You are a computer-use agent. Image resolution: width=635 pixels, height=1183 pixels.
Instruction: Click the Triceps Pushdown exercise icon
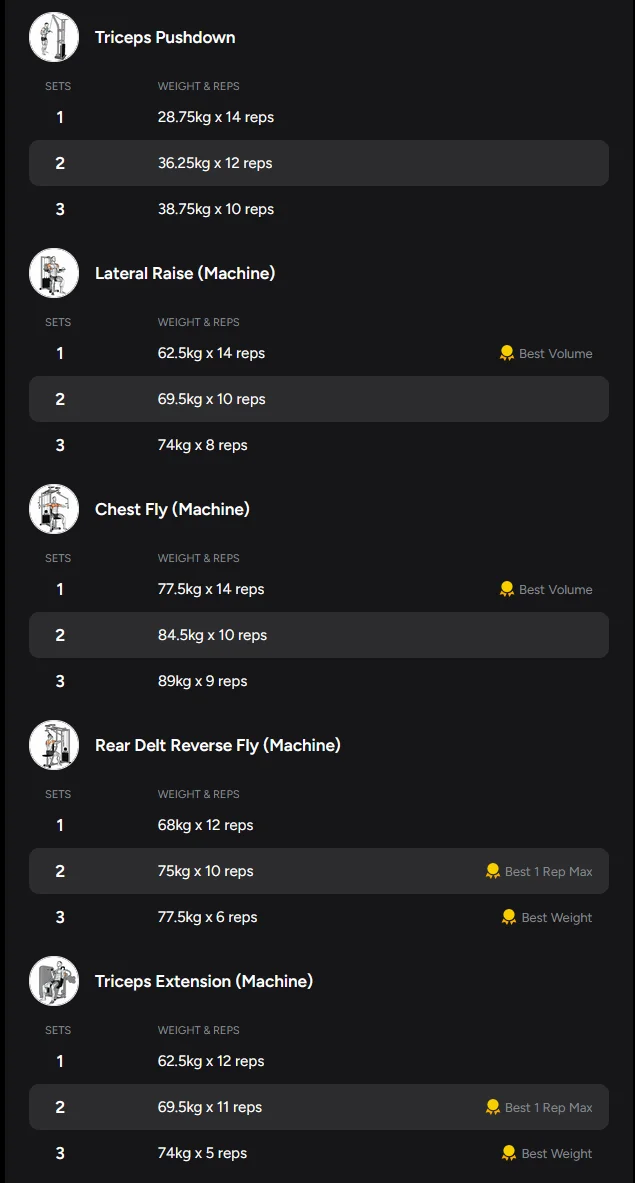point(54,38)
